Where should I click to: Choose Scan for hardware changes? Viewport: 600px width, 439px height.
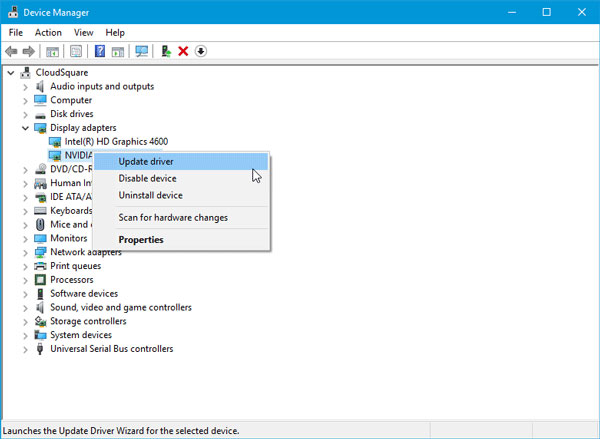pos(181,217)
